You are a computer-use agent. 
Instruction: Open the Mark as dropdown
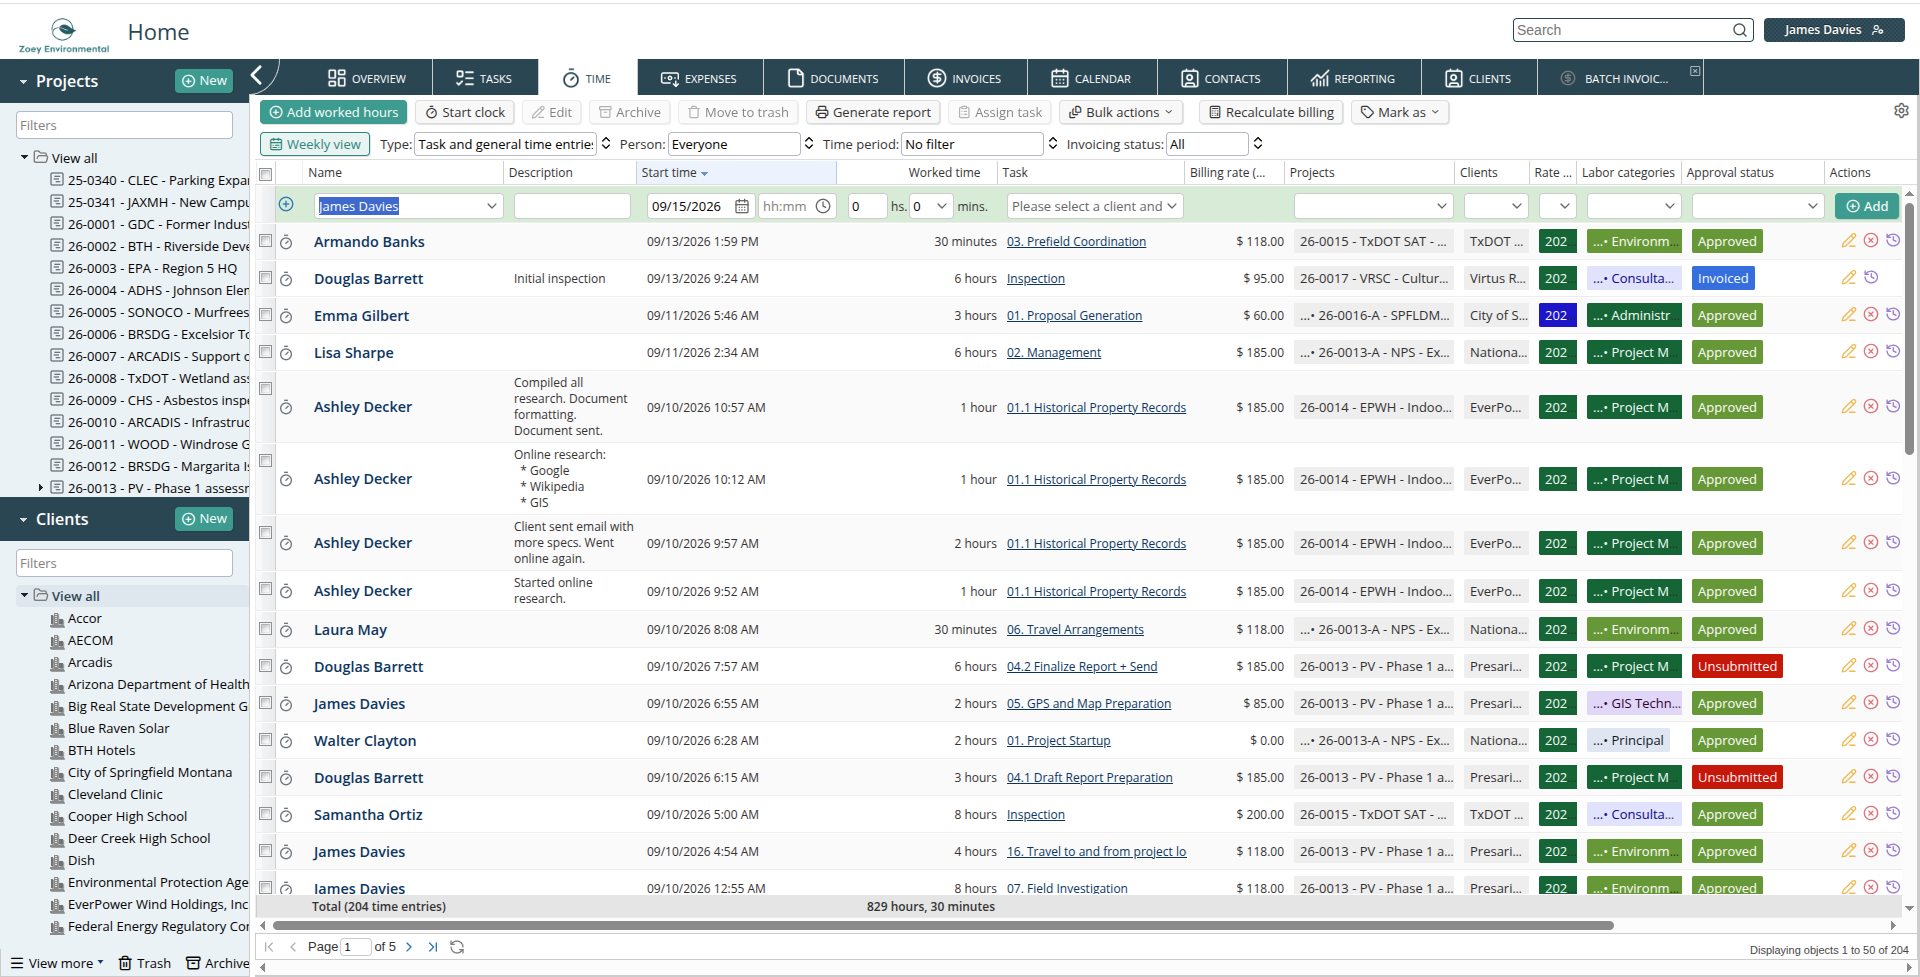click(1400, 112)
